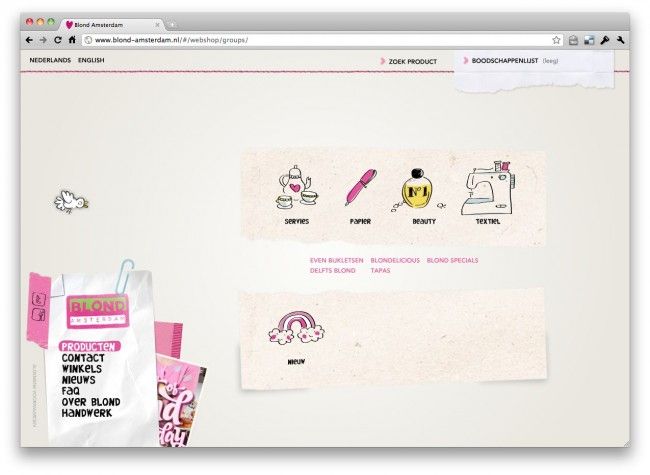Open the Servies teapot category
The image size is (650, 475).
click(x=297, y=187)
